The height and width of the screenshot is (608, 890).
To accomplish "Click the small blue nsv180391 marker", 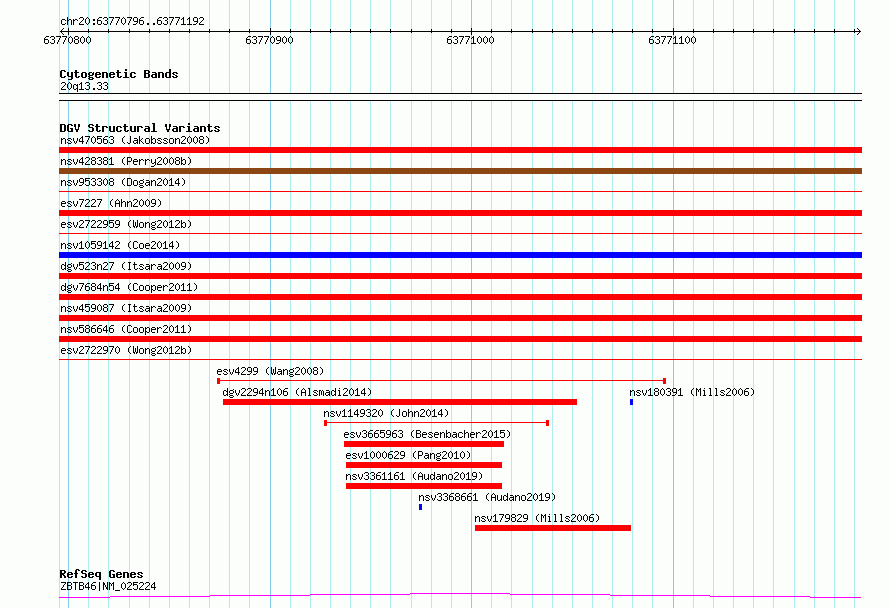I will (x=631, y=402).
